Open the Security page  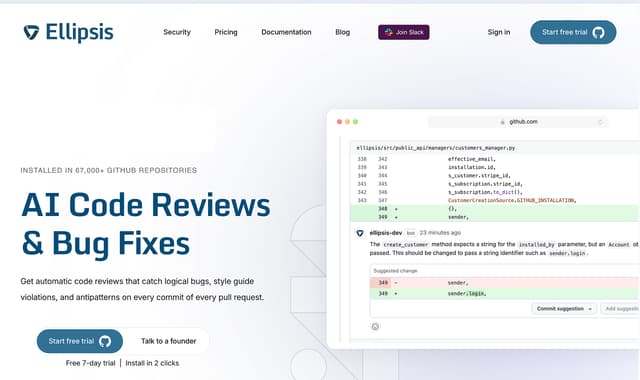tap(177, 32)
